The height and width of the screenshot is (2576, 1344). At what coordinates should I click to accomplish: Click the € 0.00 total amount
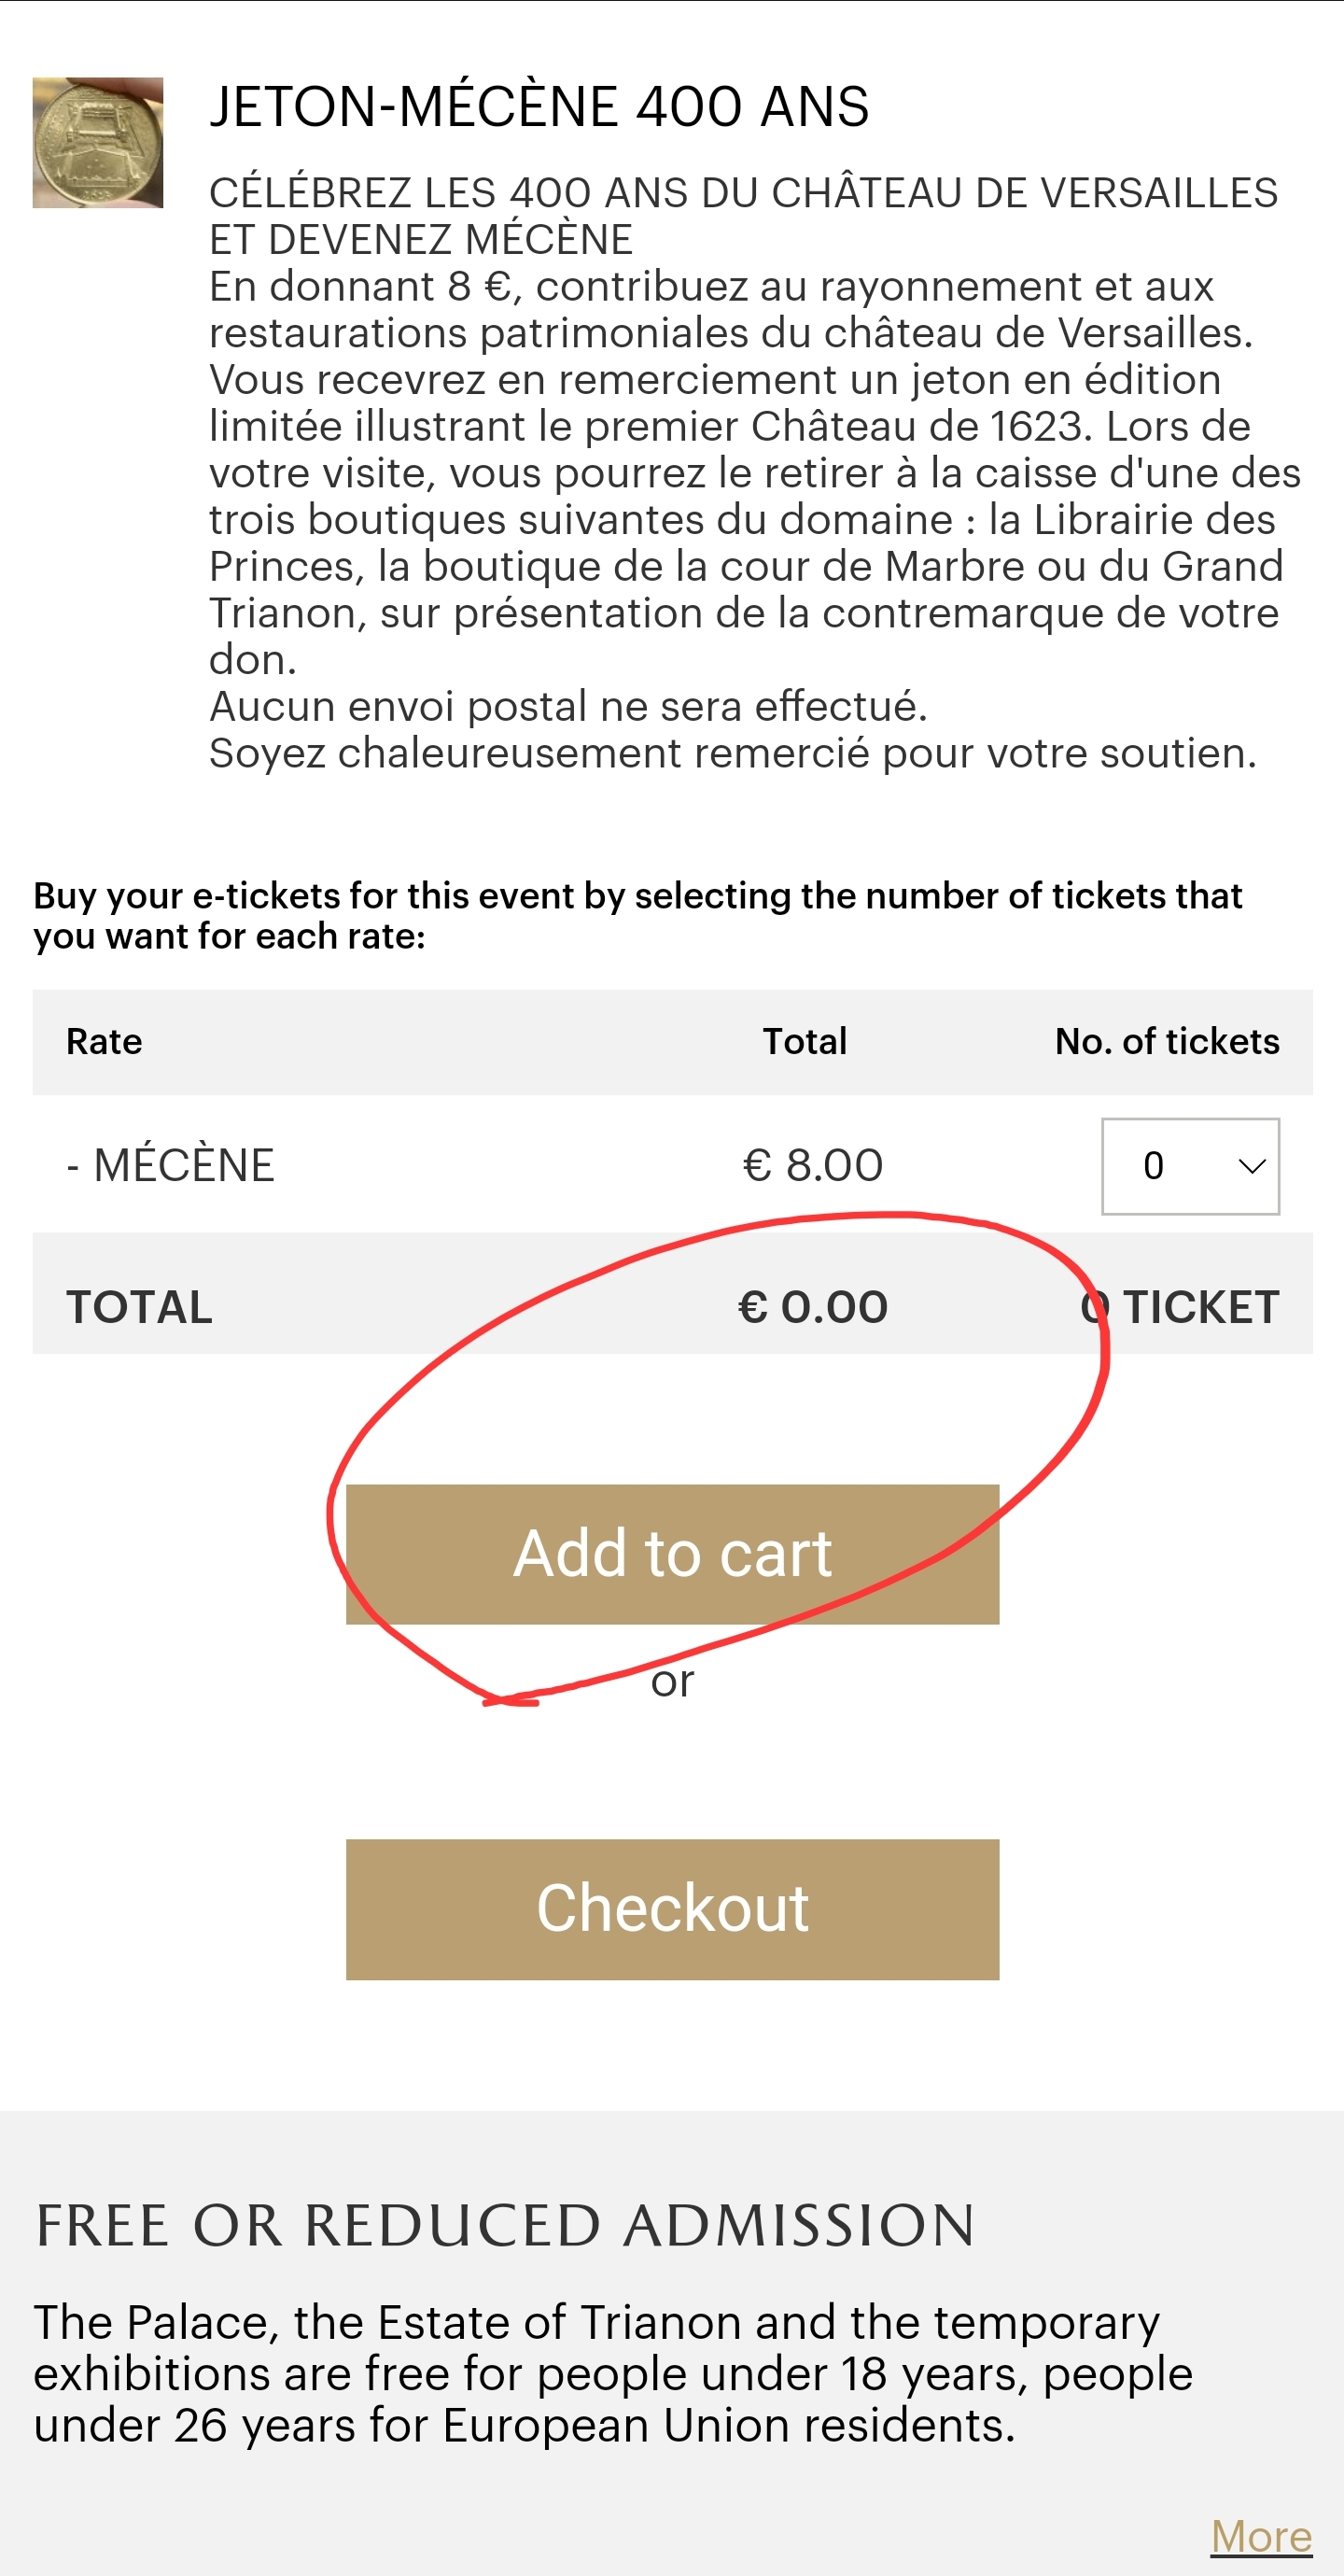(812, 1307)
